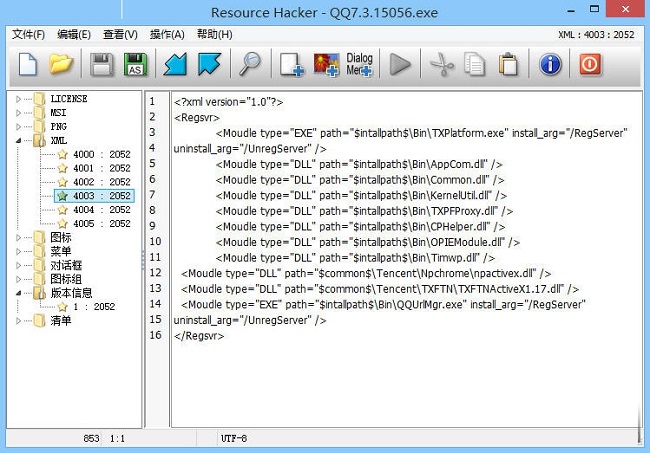Click the compile script play icon
This screenshot has width=650, height=453.
[x=400, y=65]
